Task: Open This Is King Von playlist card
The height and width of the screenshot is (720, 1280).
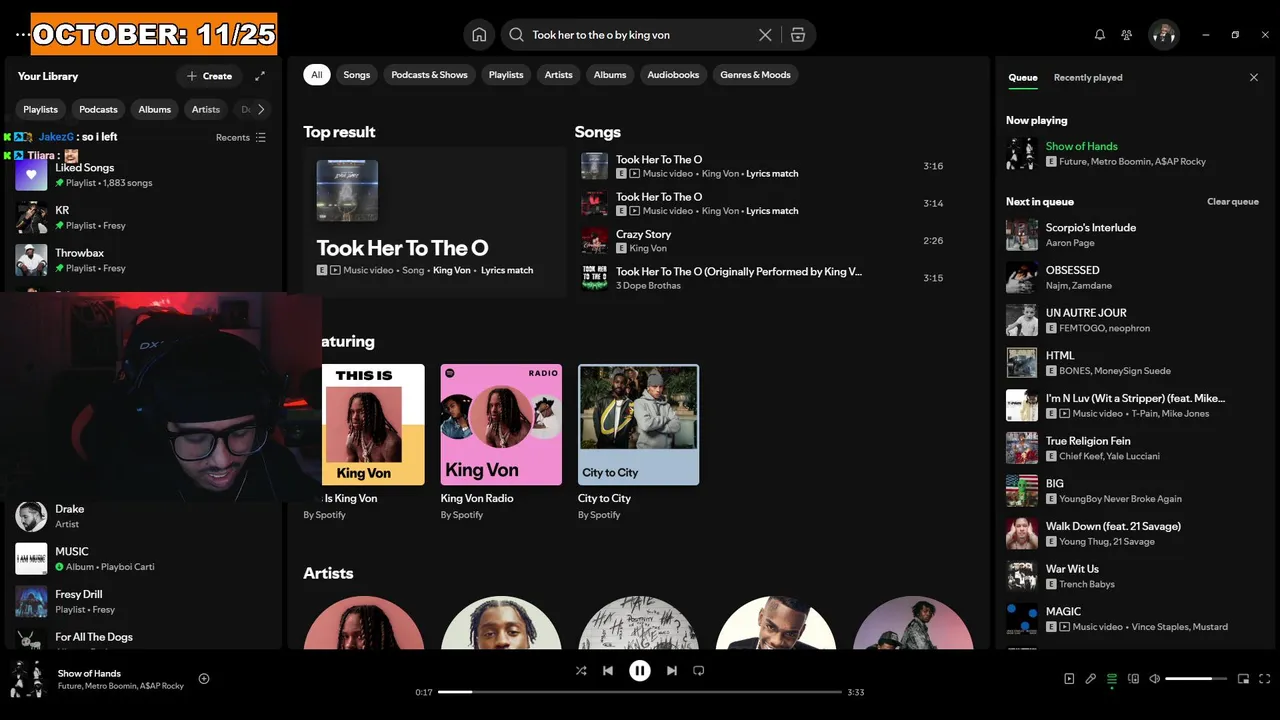Action: click(364, 442)
